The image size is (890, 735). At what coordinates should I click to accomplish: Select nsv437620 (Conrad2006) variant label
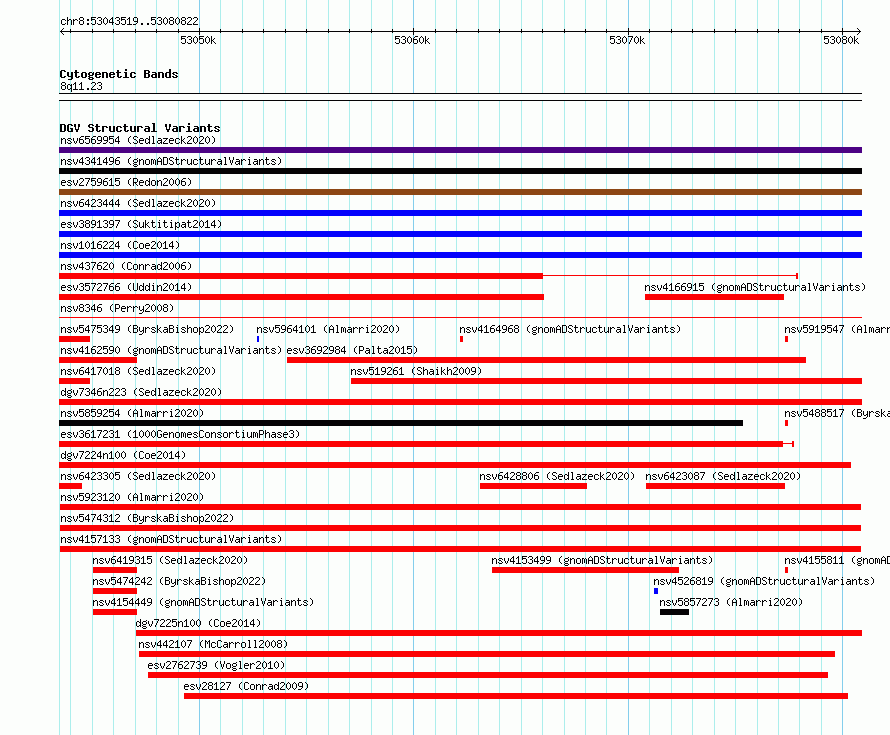point(126,266)
